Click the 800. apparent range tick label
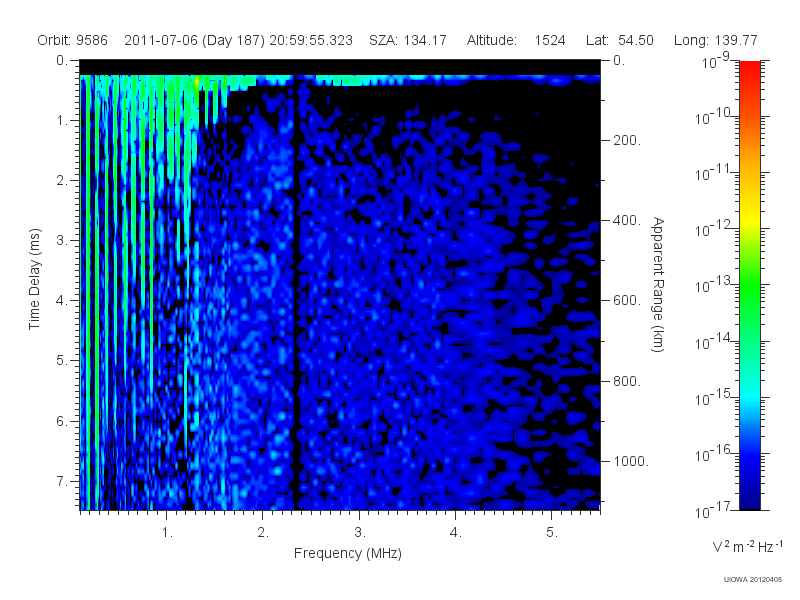 (x=627, y=381)
